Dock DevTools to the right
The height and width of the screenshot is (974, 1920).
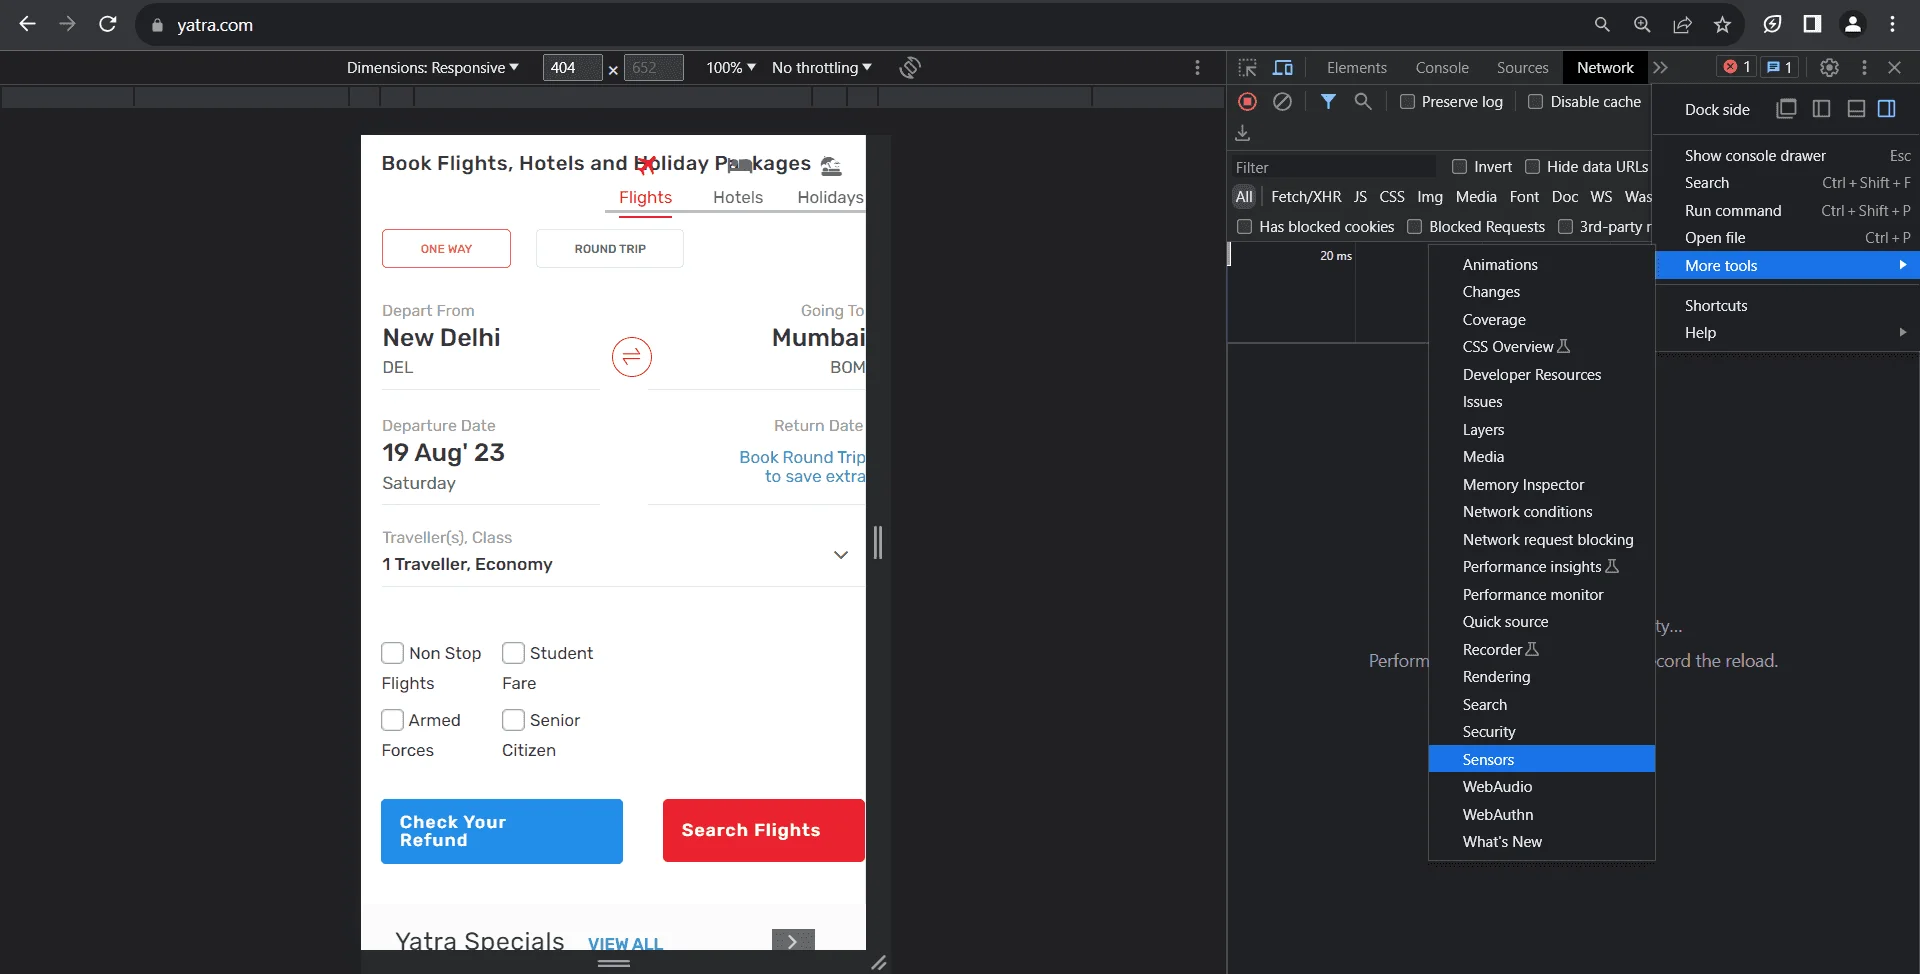coord(1887,109)
